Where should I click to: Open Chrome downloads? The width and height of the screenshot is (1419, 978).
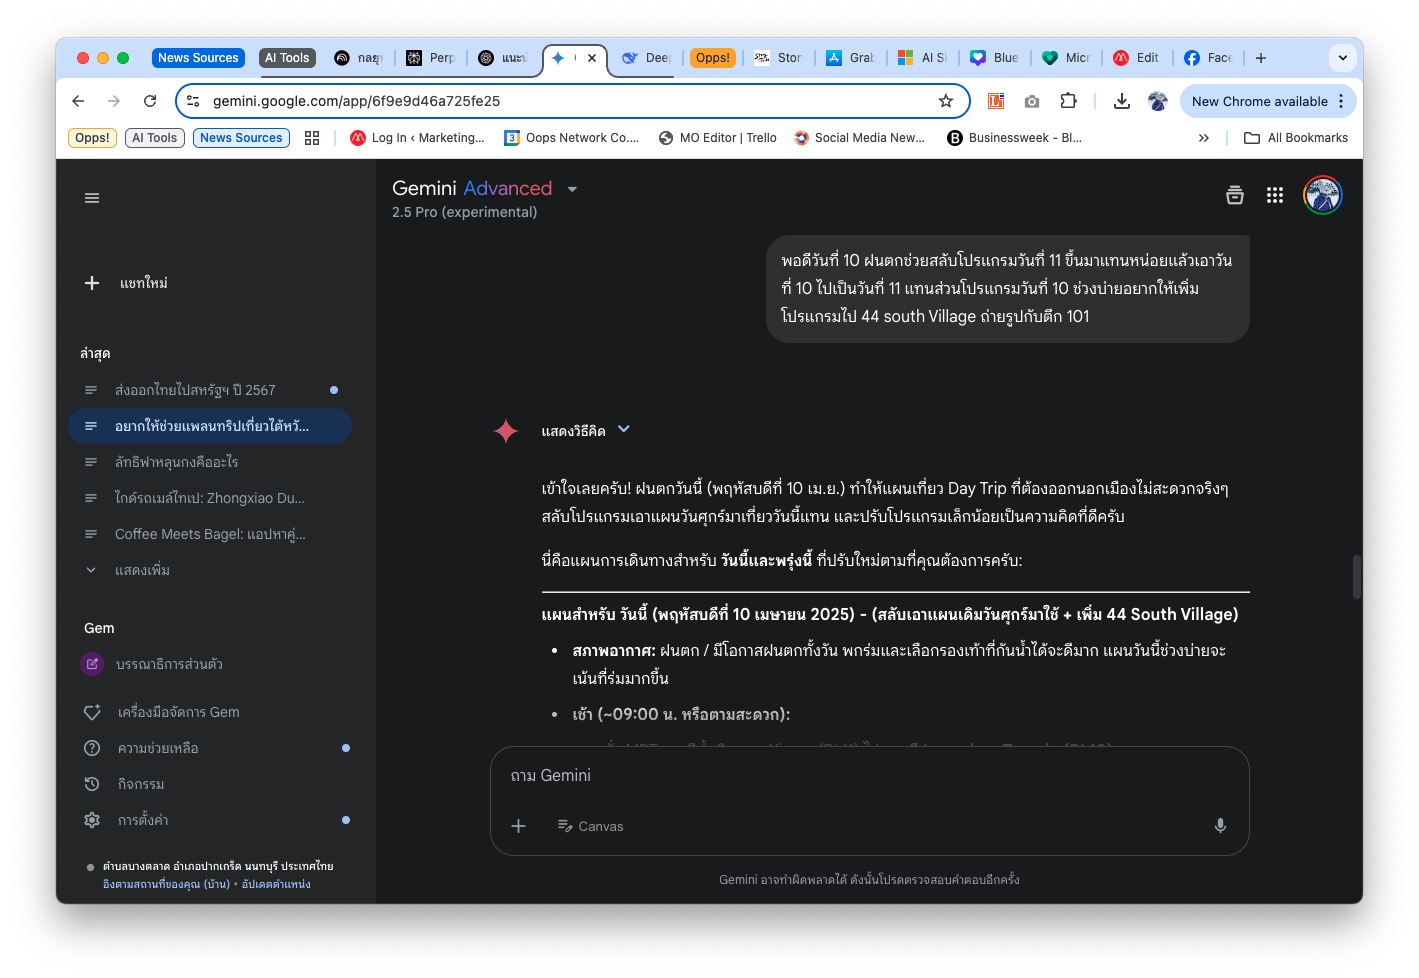click(x=1122, y=101)
